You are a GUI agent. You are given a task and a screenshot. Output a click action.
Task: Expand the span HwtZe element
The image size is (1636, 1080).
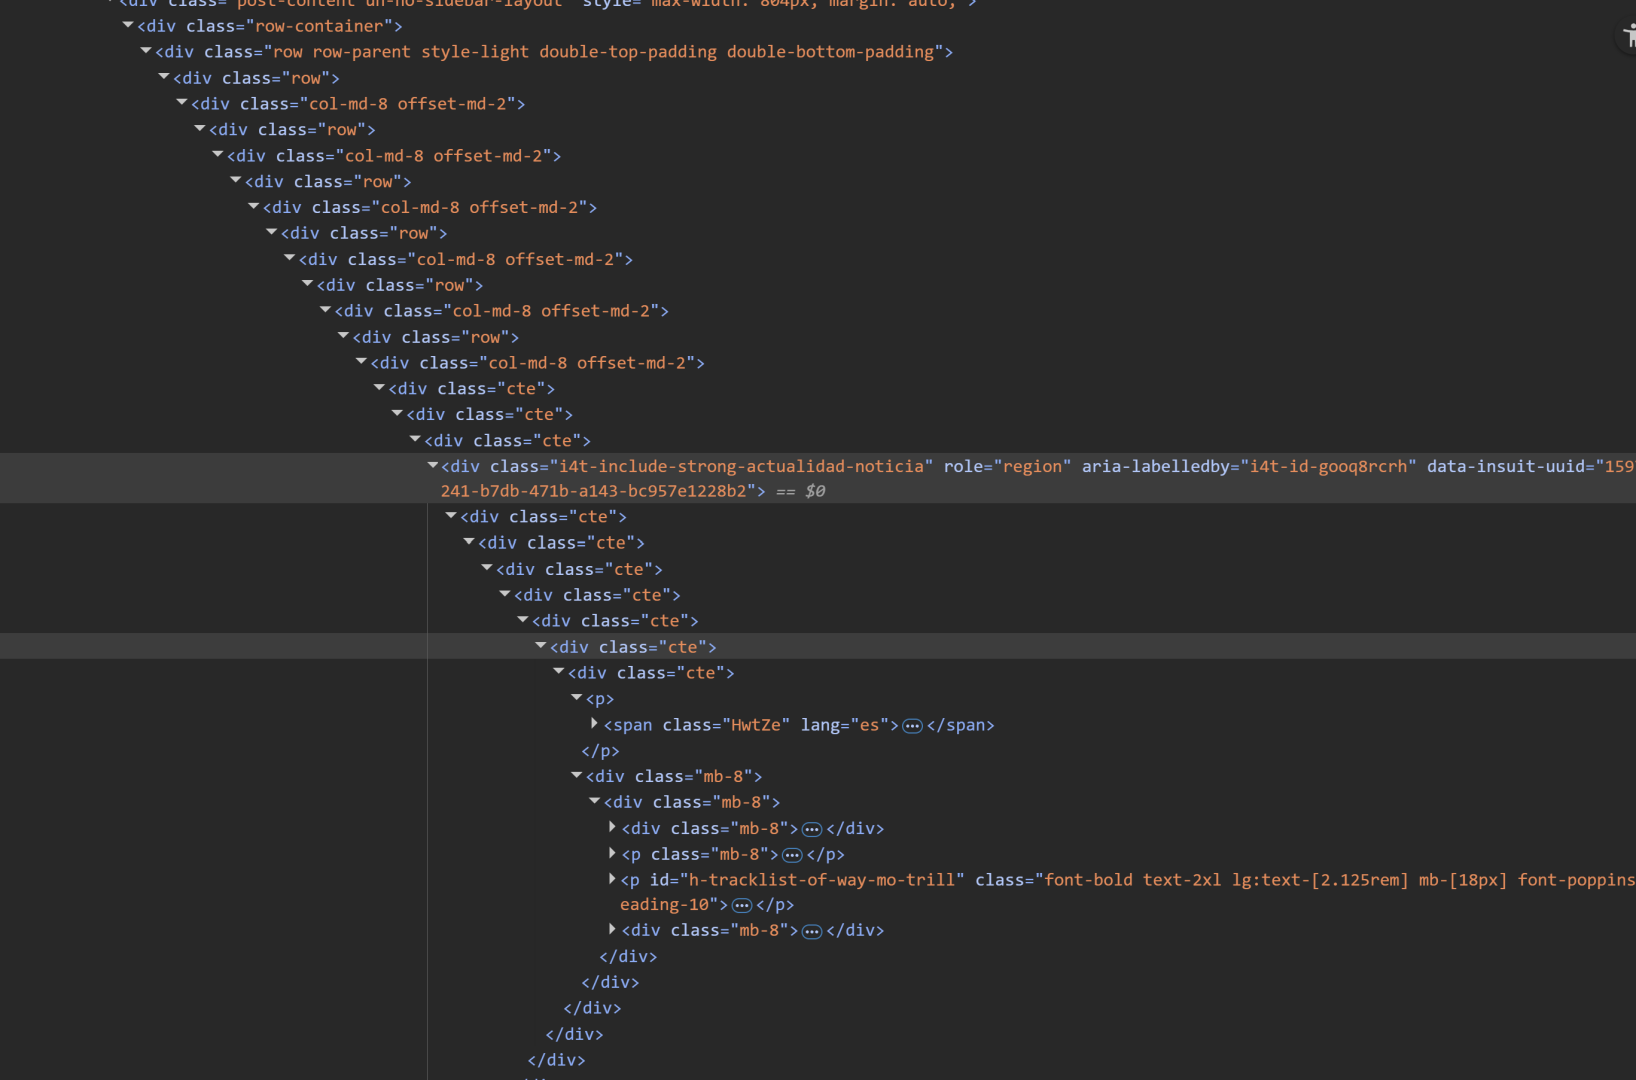click(594, 724)
